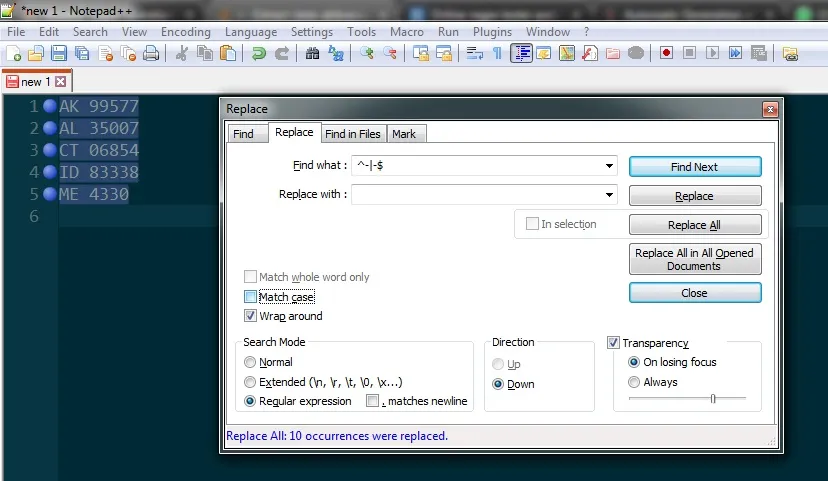Click the binoculars Find icon

coord(312,53)
